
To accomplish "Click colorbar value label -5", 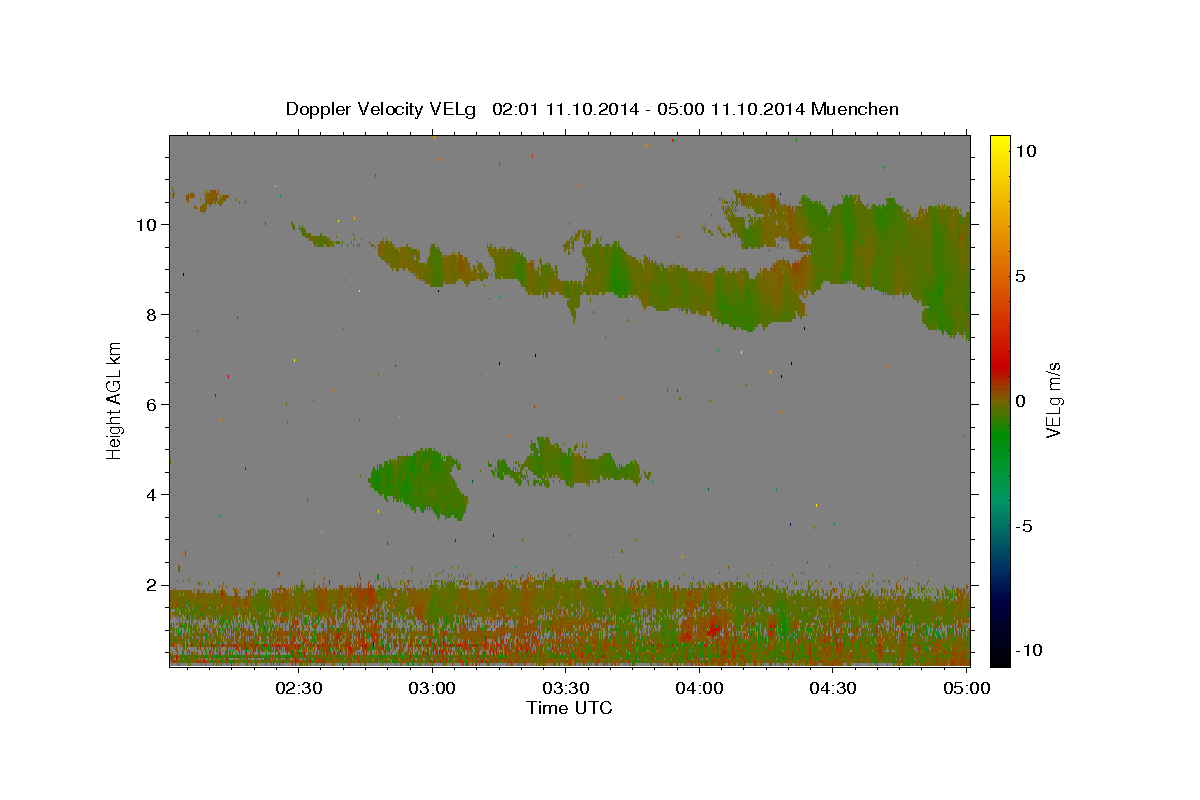I will 1024,525.
